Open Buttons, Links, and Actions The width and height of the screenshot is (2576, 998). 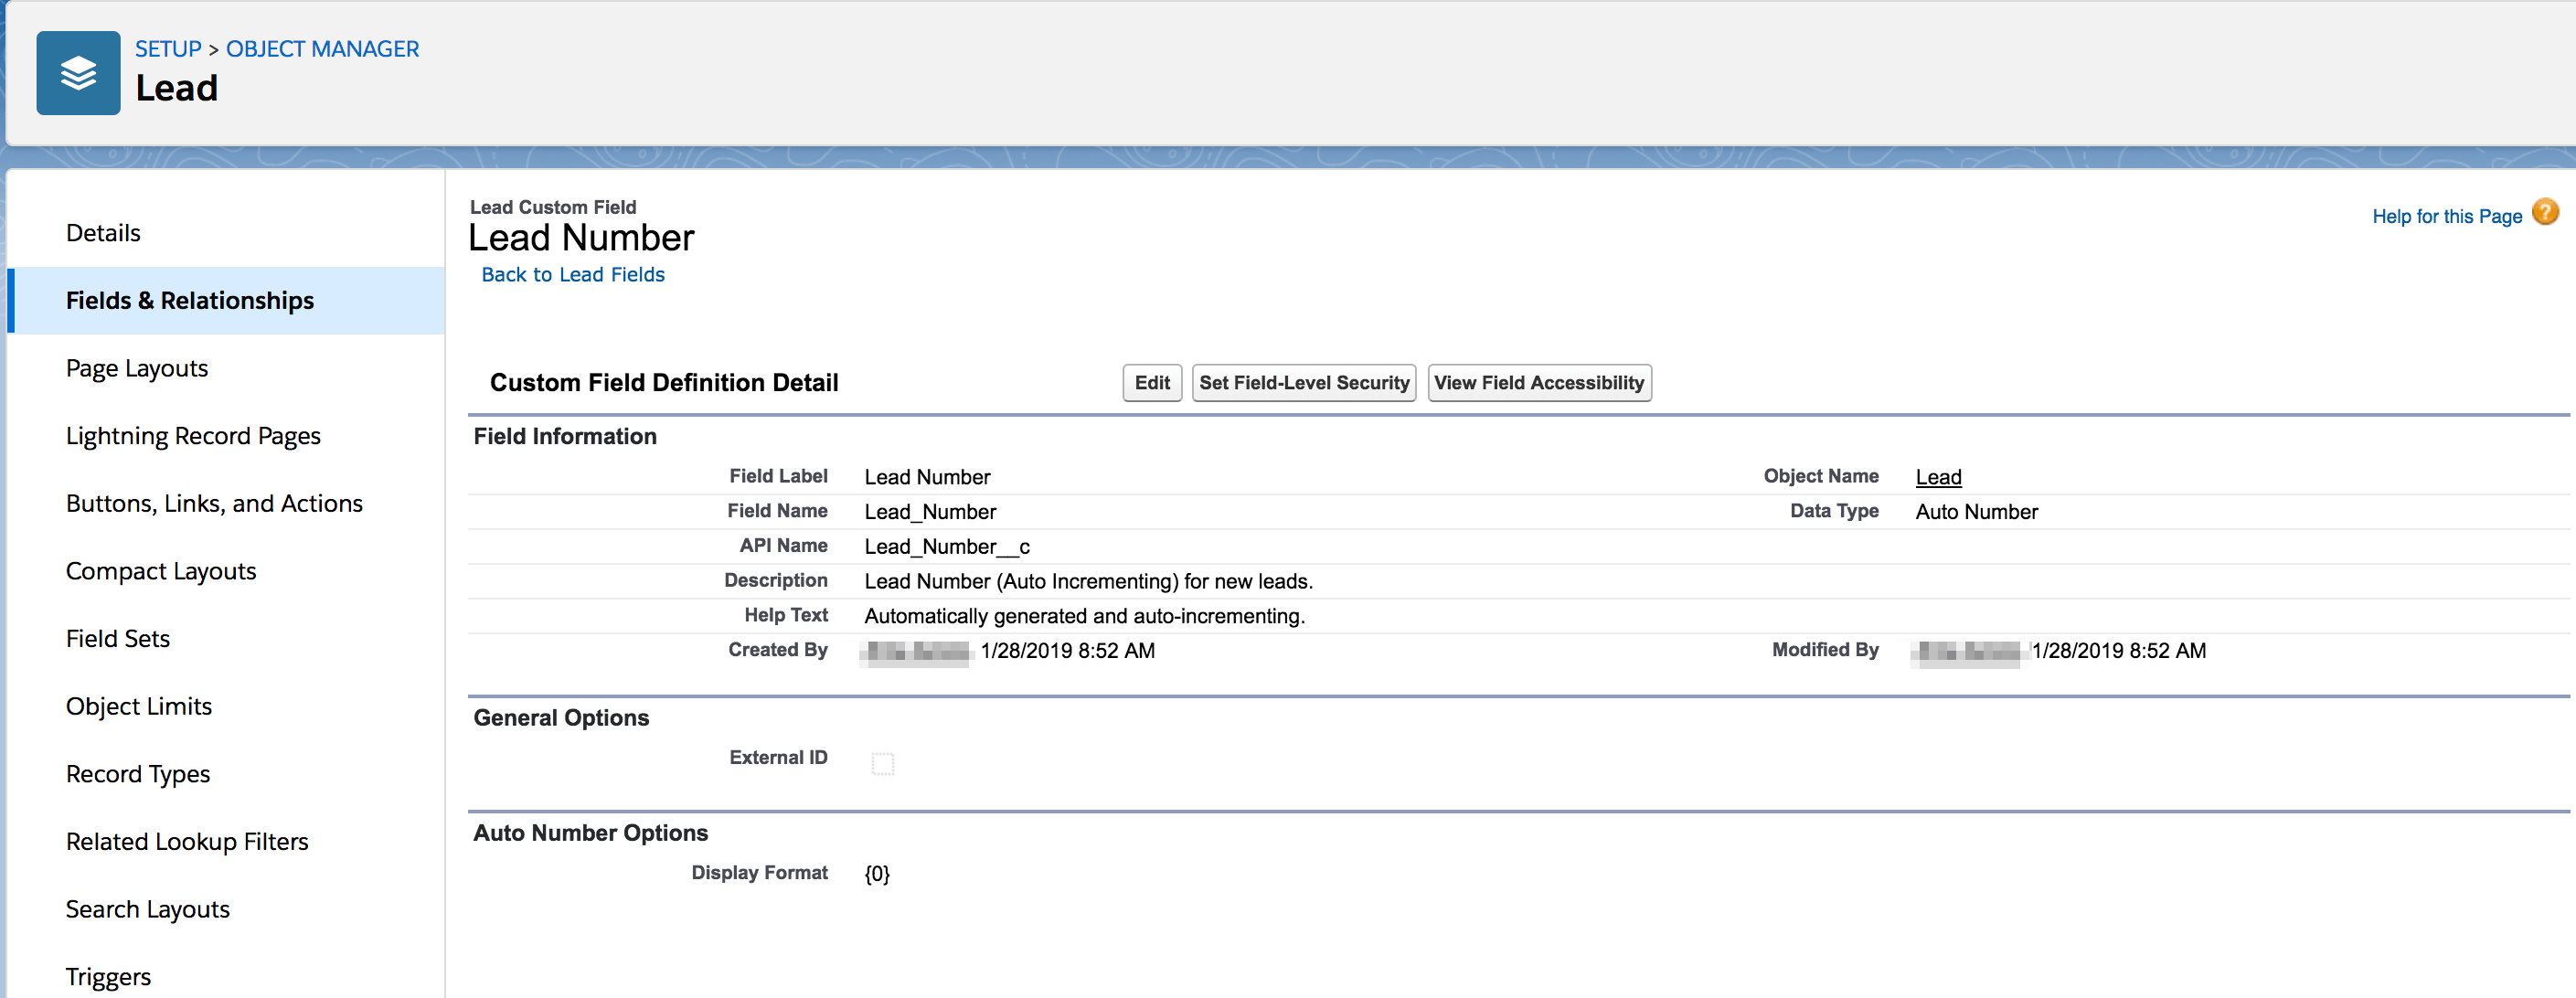point(214,503)
